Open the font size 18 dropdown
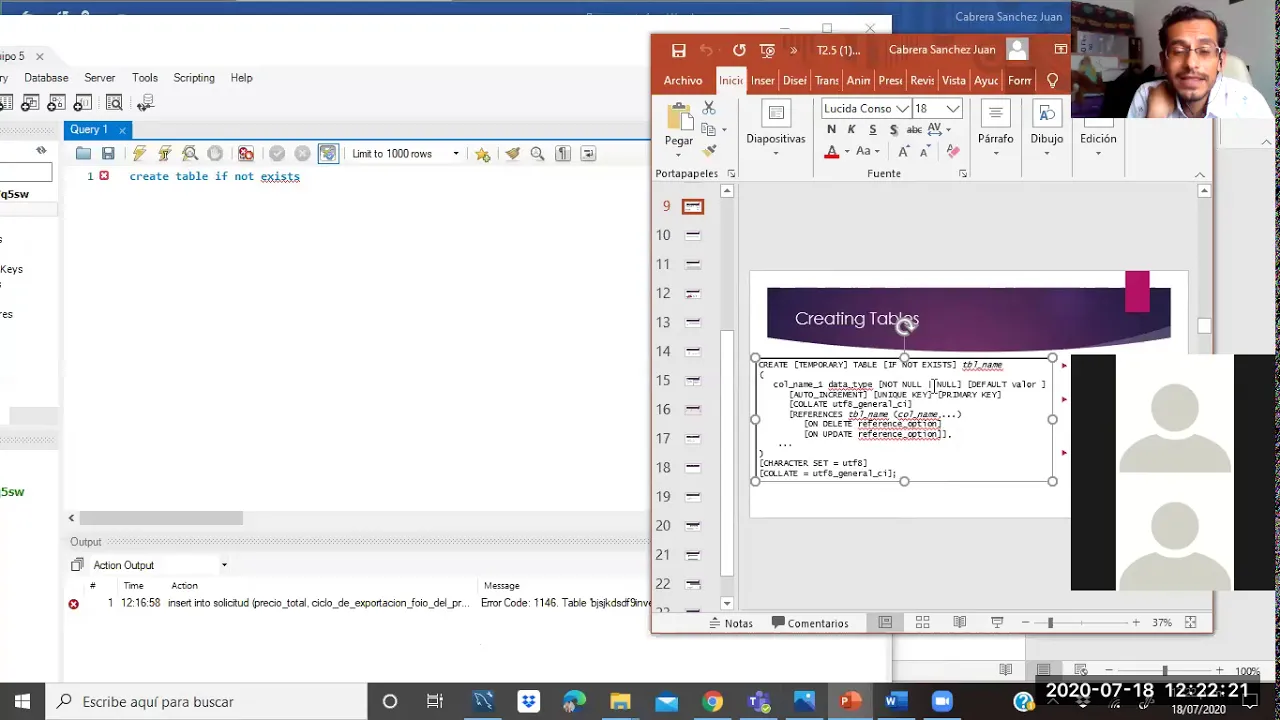 (953, 108)
